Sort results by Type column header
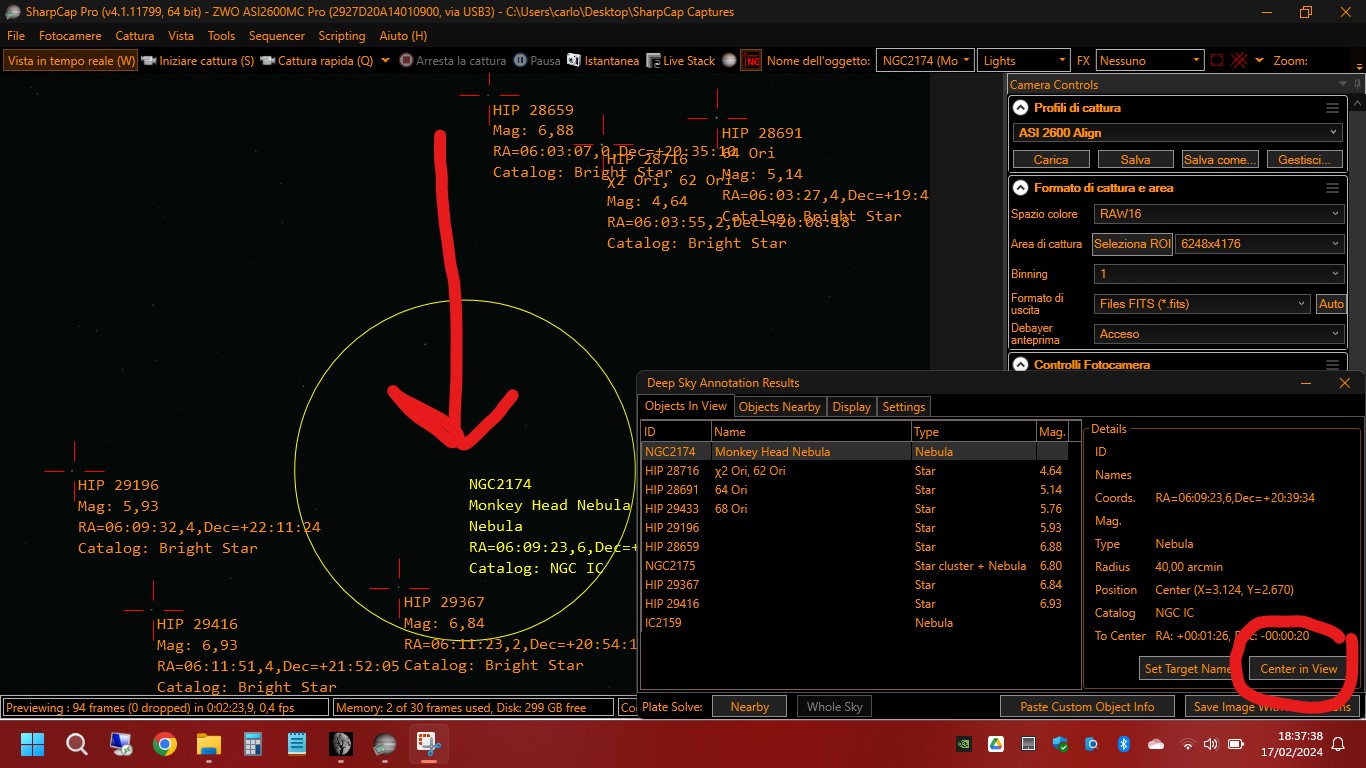1366x768 pixels. pyautogui.click(x=973, y=432)
